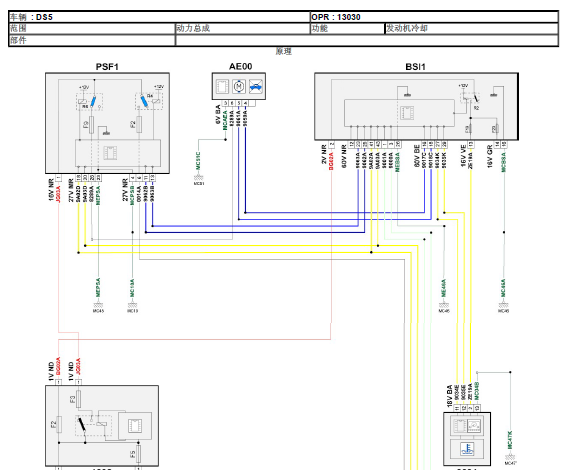Click fuse F5 in the bottom-left module

(138, 454)
